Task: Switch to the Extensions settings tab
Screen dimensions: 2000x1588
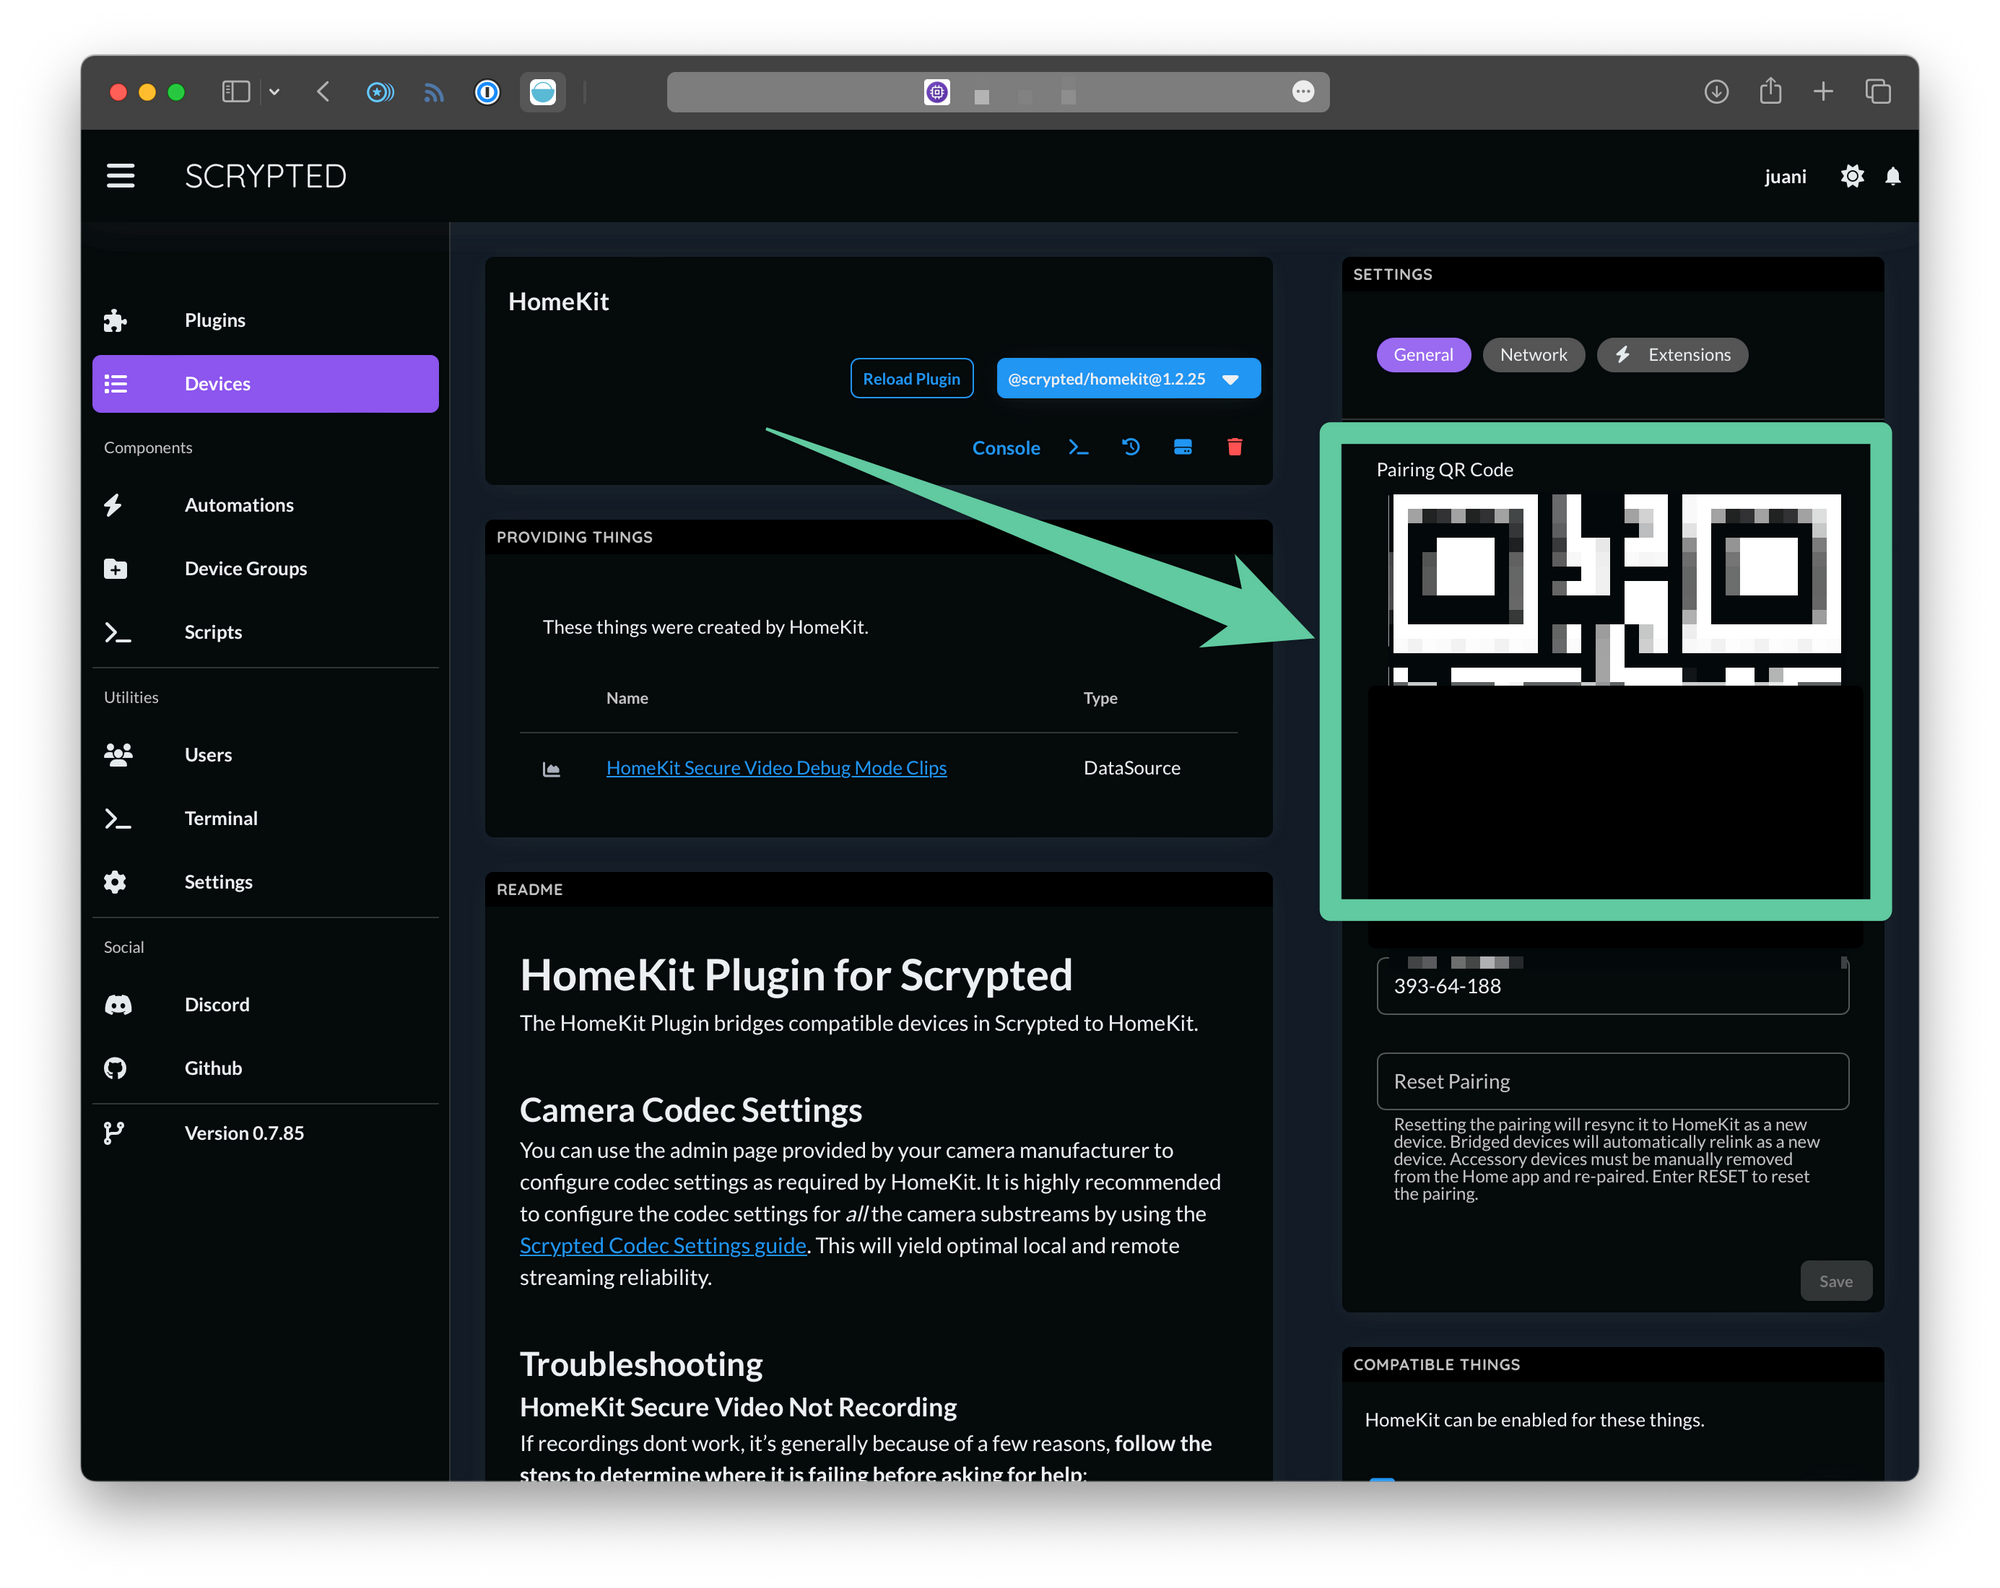Action: [1672, 355]
